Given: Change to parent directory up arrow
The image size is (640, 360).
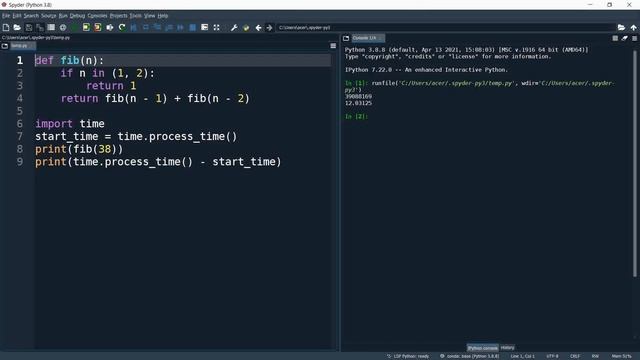Looking at the screenshot, I should pyautogui.click(x=633, y=27).
